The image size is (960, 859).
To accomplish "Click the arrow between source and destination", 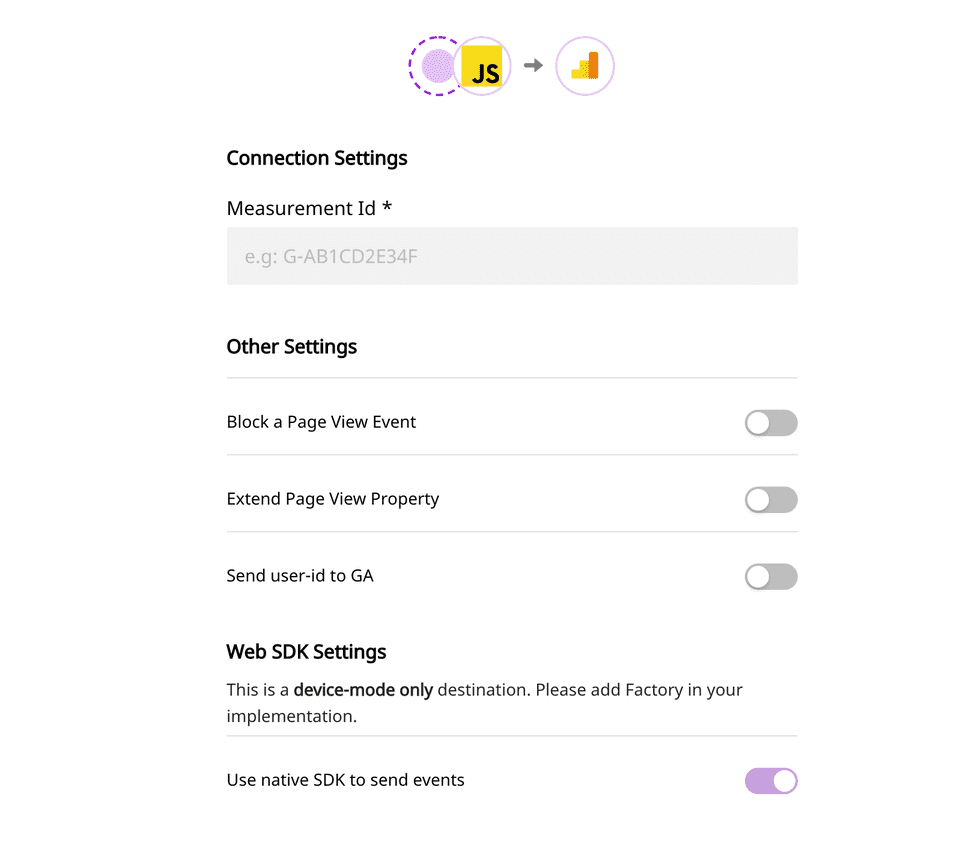I will pos(534,66).
